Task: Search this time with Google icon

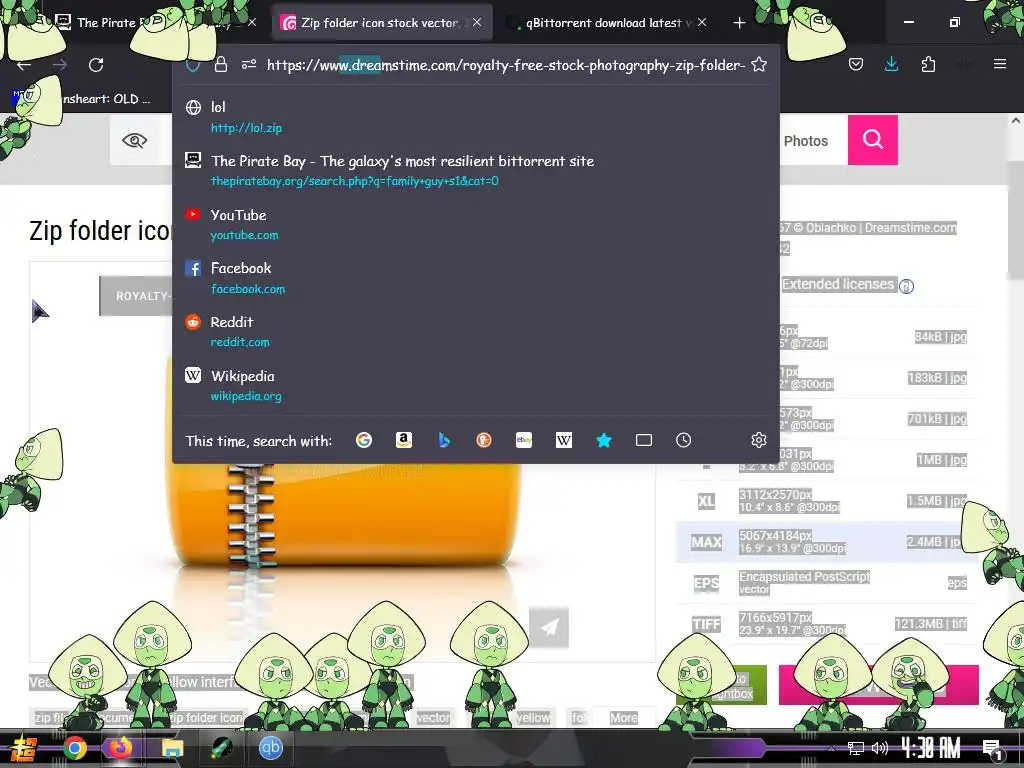Action: pyautogui.click(x=364, y=440)
